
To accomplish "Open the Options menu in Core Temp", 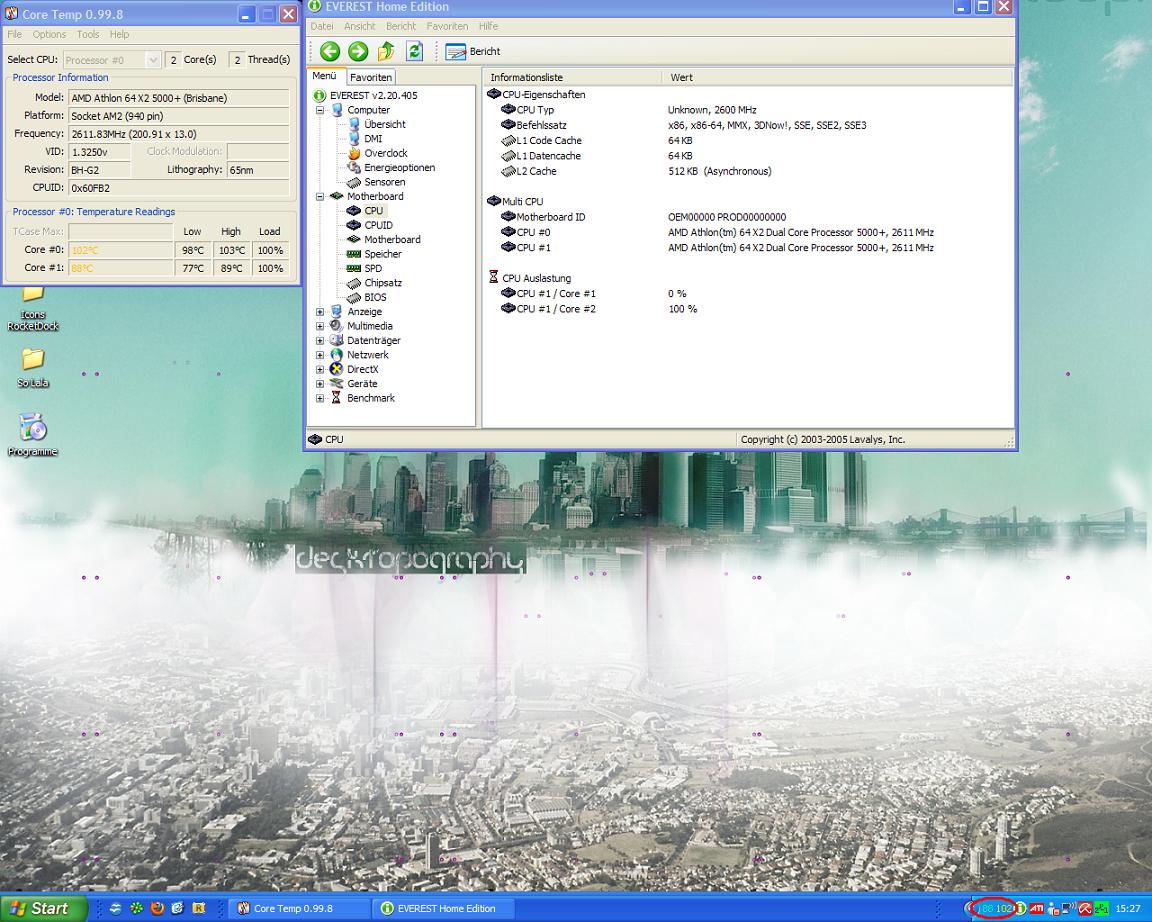I will point(49,35).
